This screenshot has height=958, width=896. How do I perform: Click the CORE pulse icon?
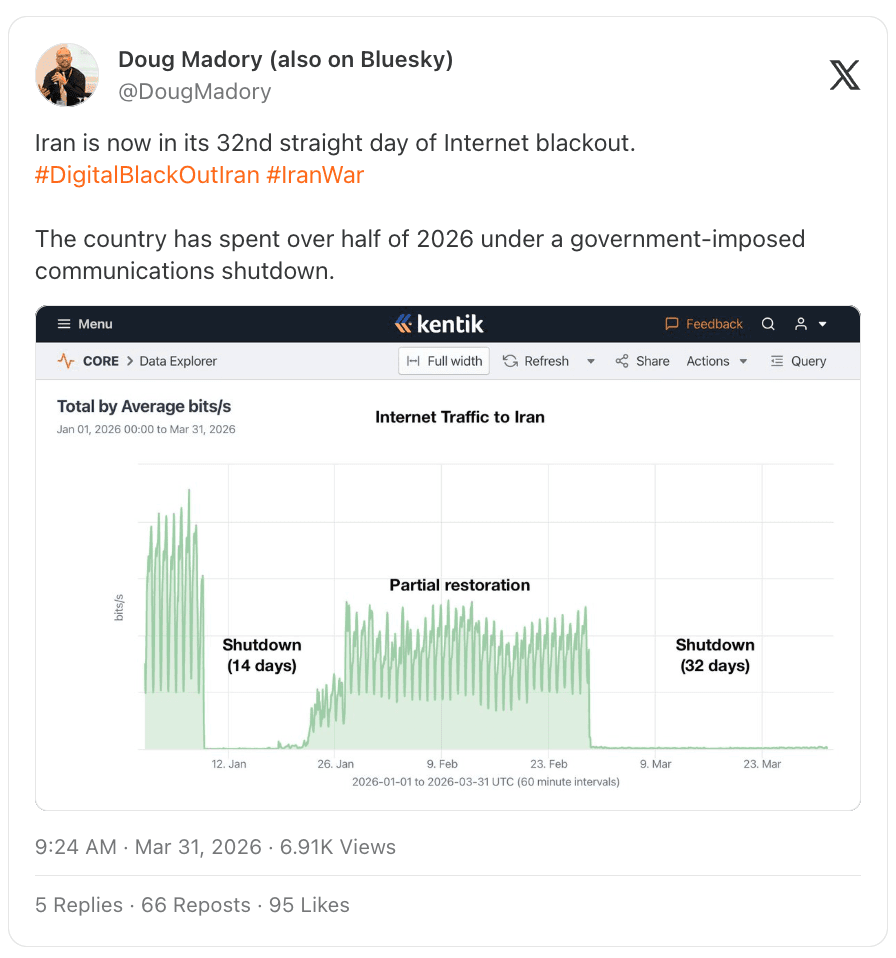click(x=66, y=361)
